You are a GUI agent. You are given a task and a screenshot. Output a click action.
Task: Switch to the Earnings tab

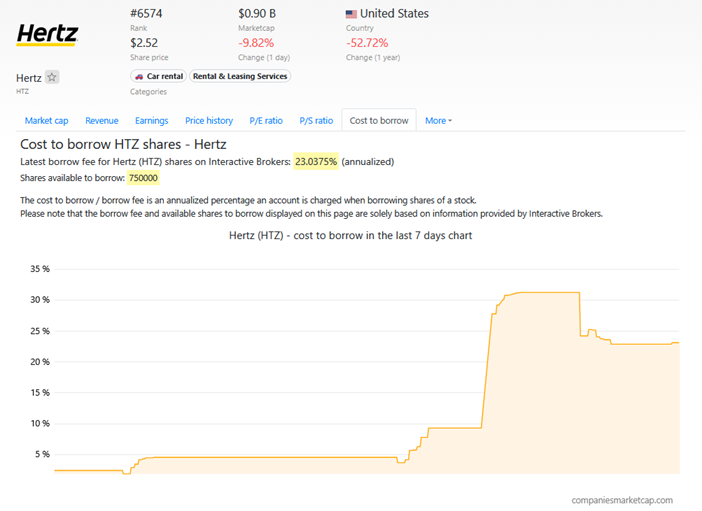tap(152, 120)
